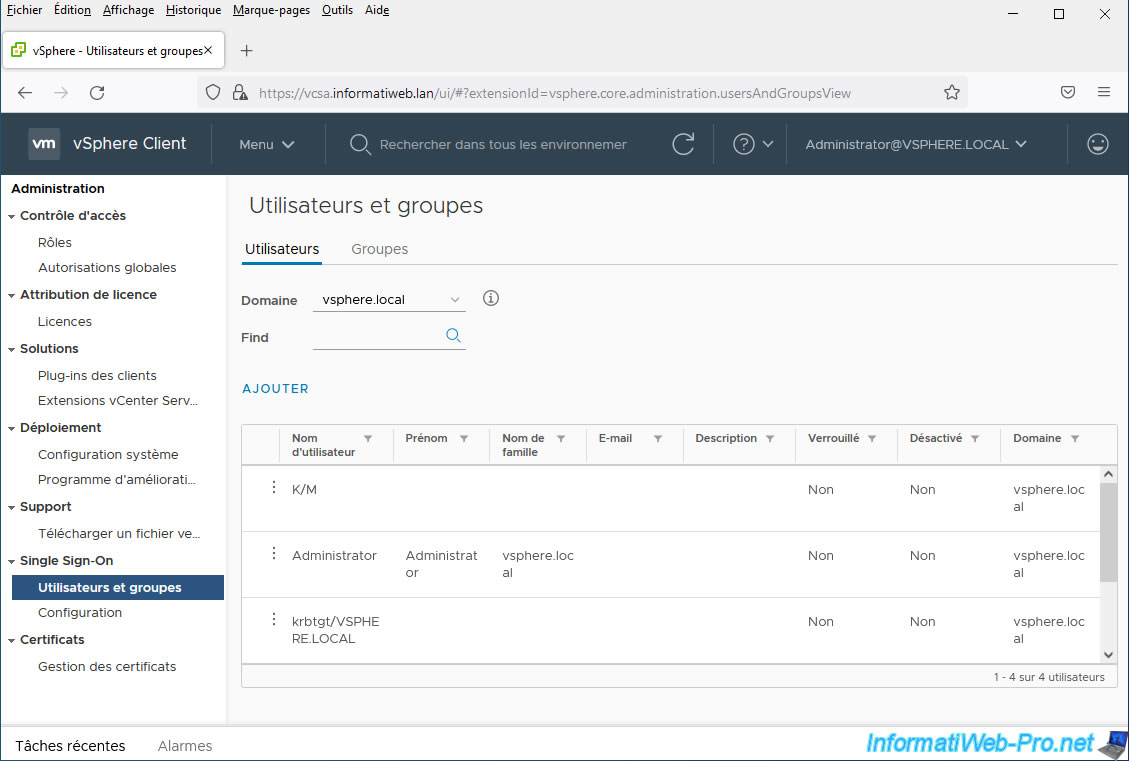
Task: Filter the Nom d'utilisateur column
Action: [x=368, y=438]
